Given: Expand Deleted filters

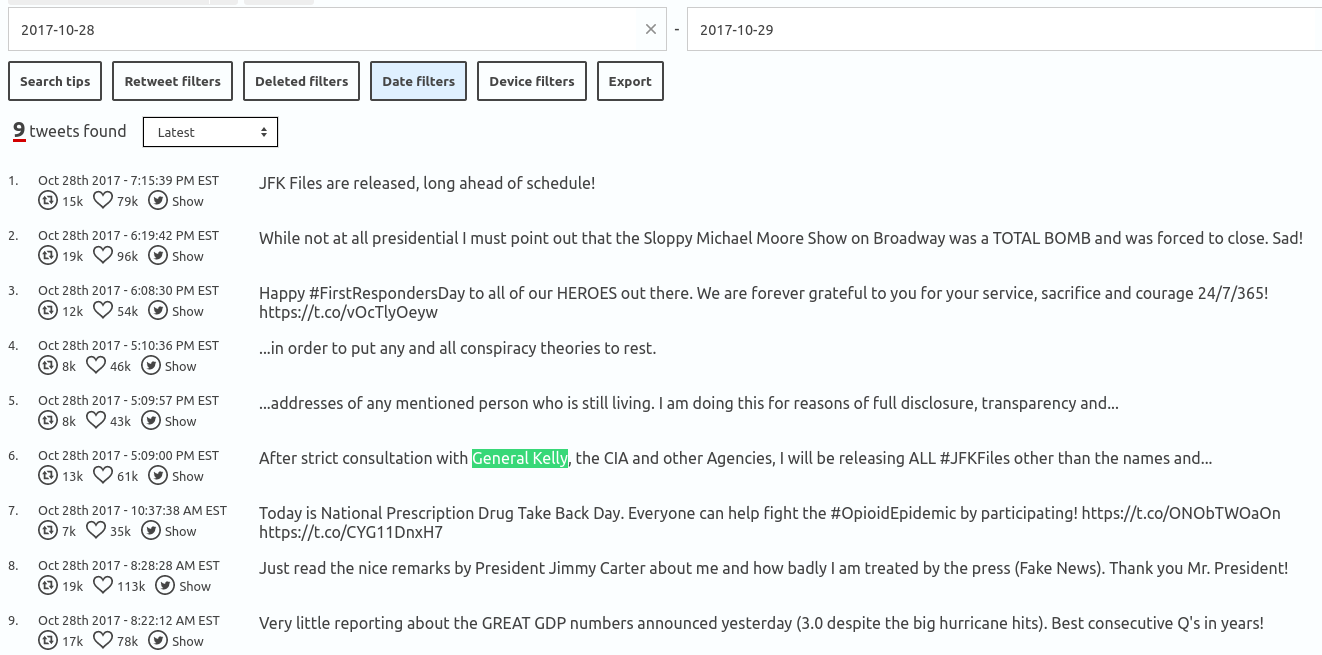Looking at the screenshot, I should 301,81.
